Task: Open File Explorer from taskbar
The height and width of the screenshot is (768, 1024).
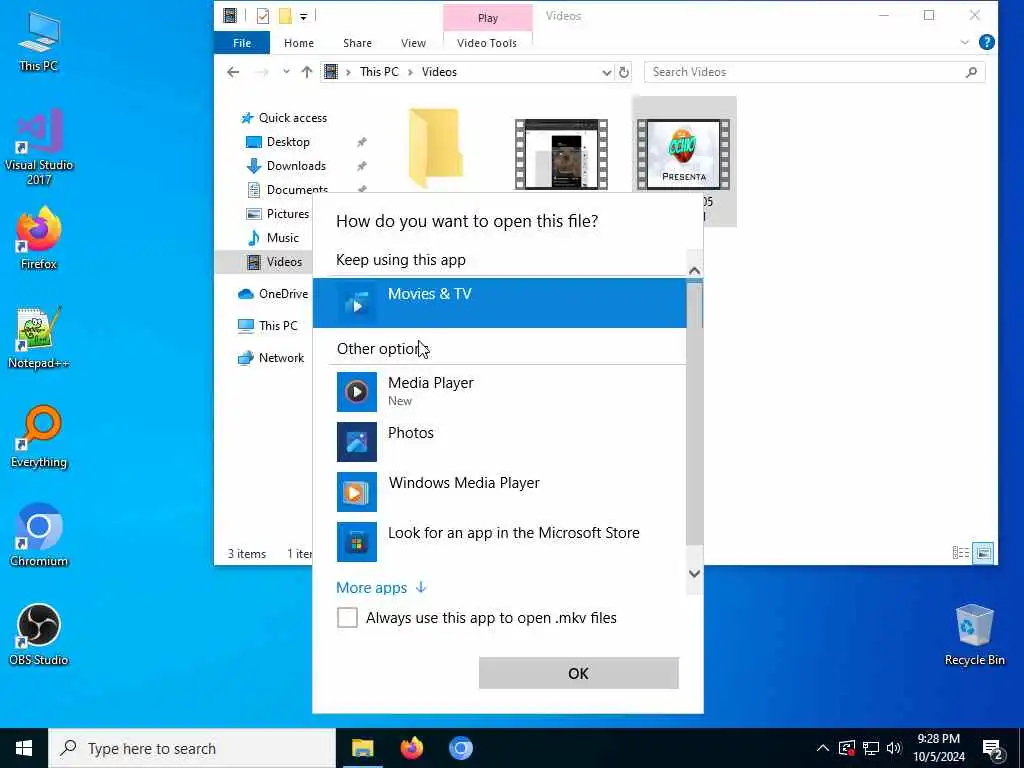Action: pos(362,748)
